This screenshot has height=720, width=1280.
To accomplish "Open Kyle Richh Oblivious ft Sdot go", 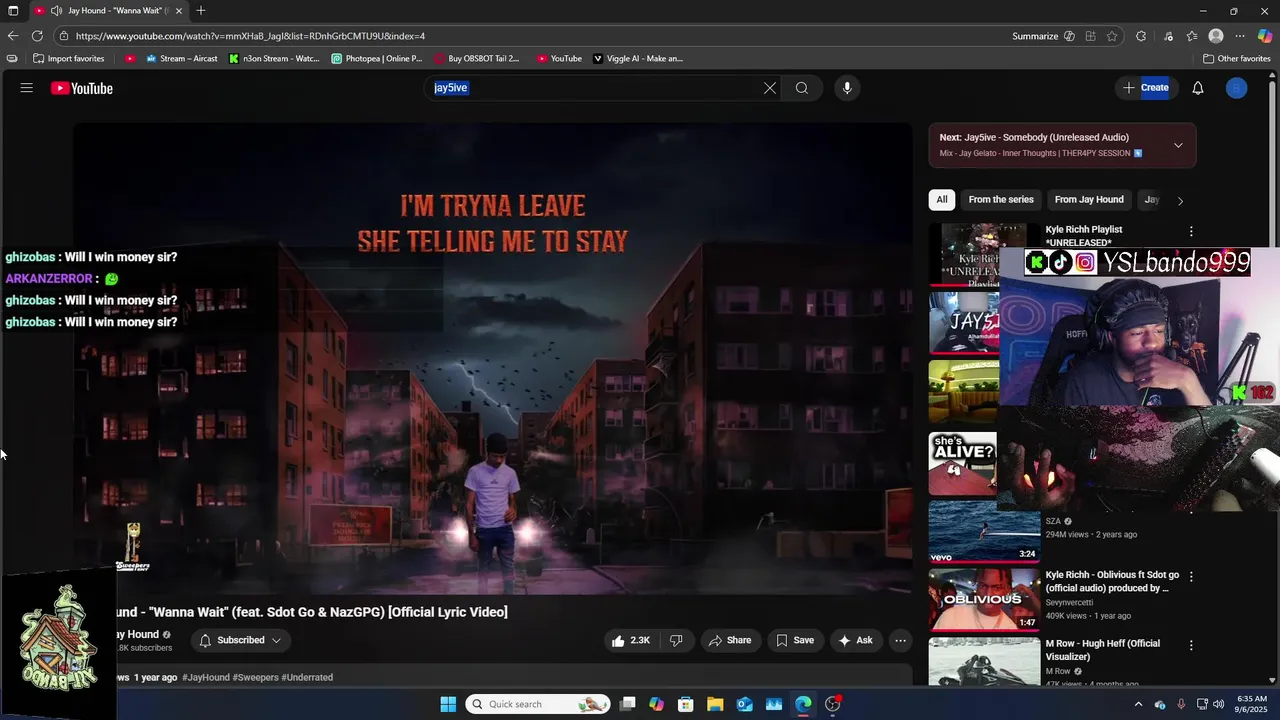I will [x=1112, y=581].
